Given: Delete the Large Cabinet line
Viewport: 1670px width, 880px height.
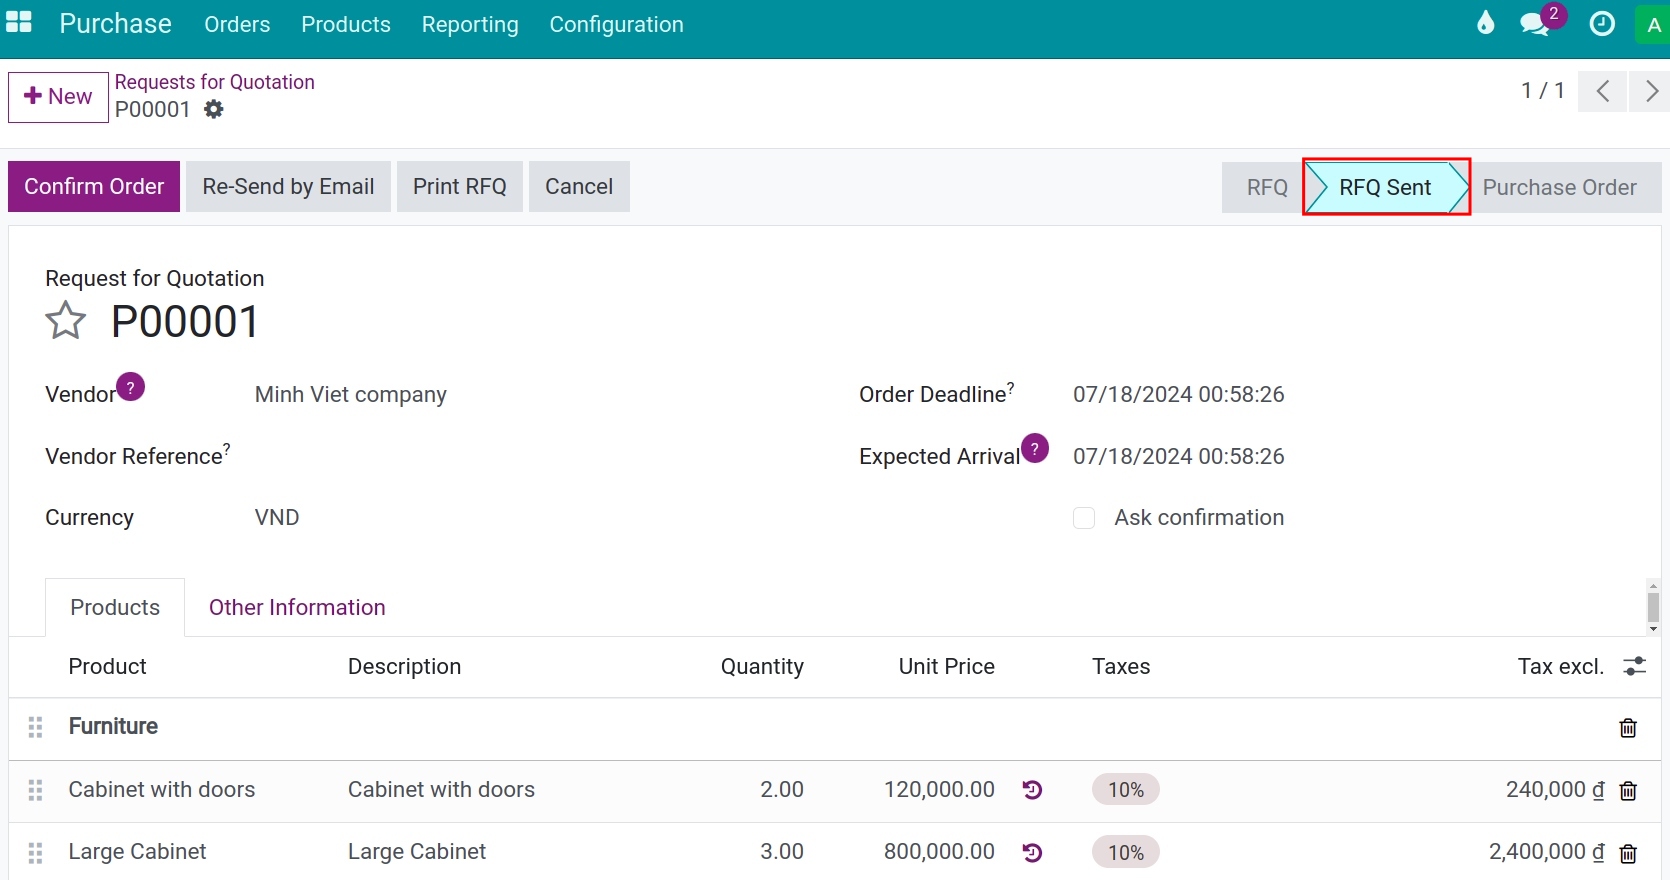Looking at the screenshot, I should click(1628, 853).
